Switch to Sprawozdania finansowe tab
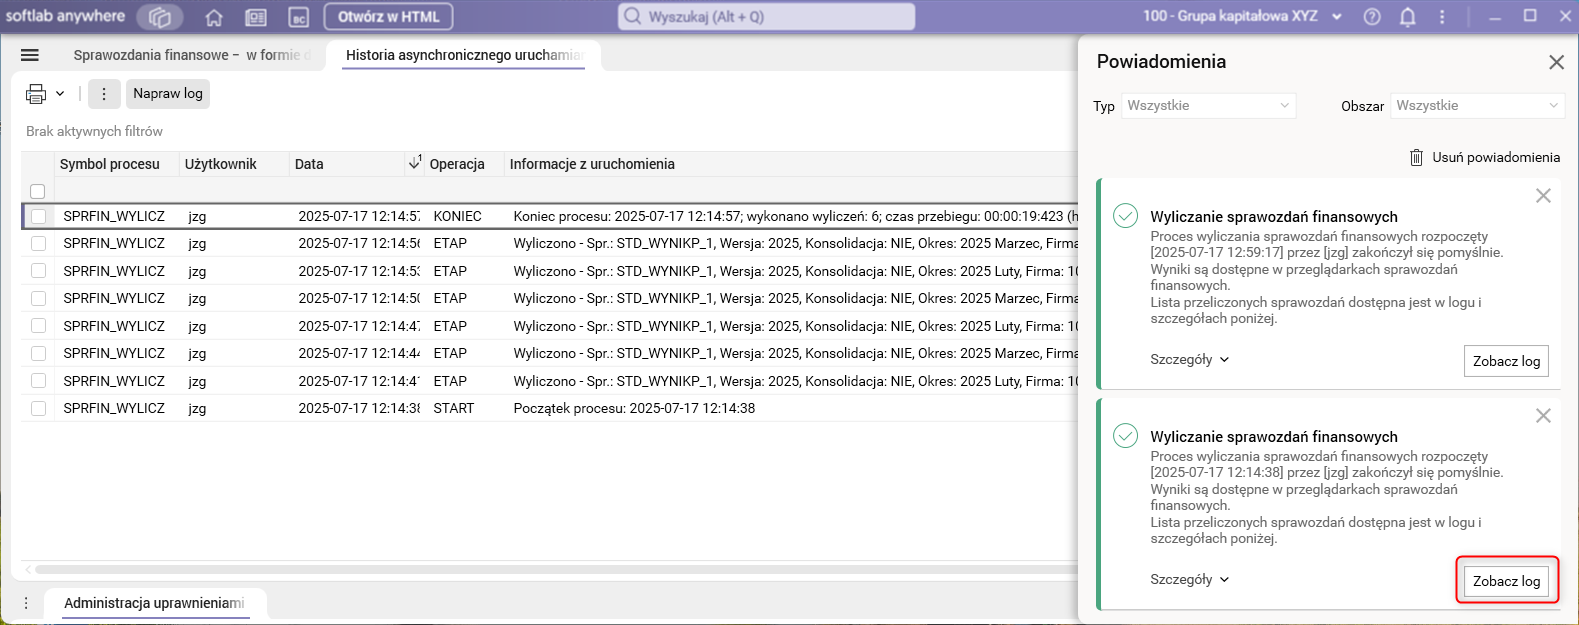Screen dimensions: 1579x625 pos(192,55)
